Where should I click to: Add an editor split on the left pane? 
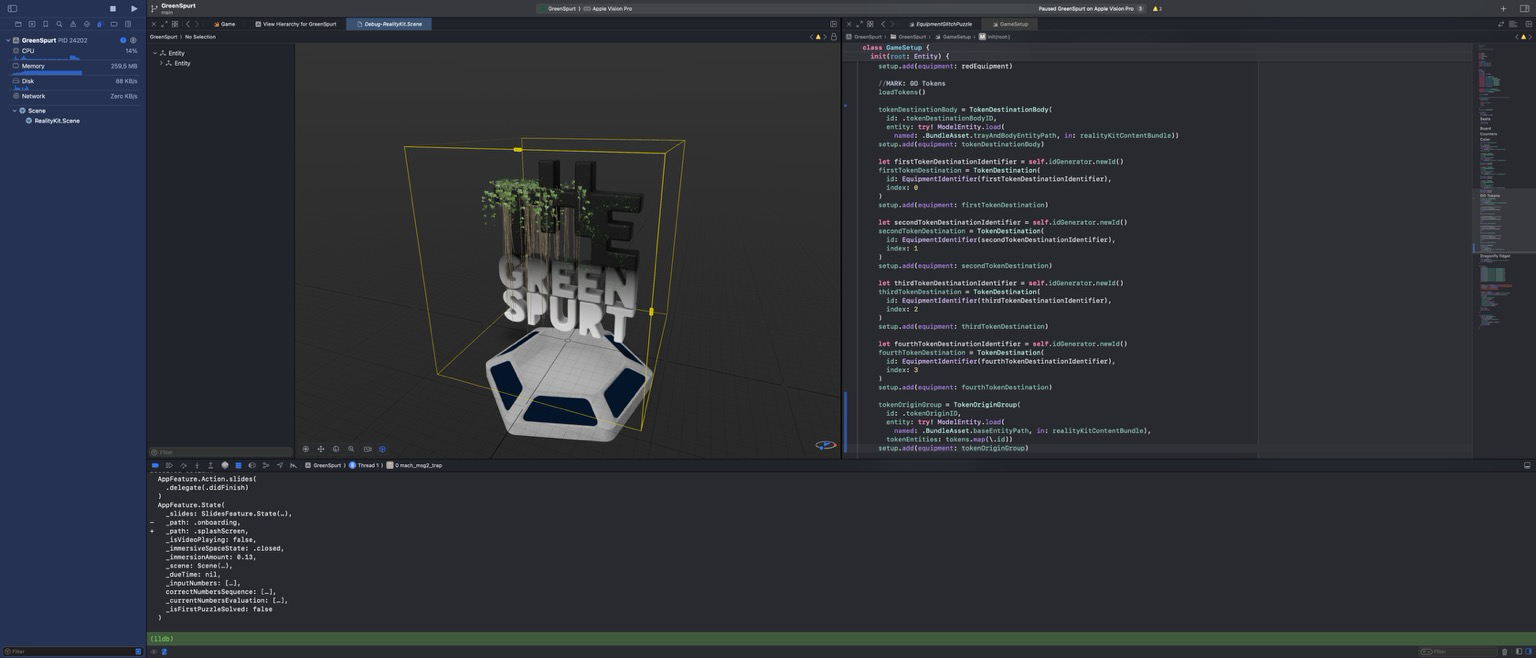pos(833,24)
